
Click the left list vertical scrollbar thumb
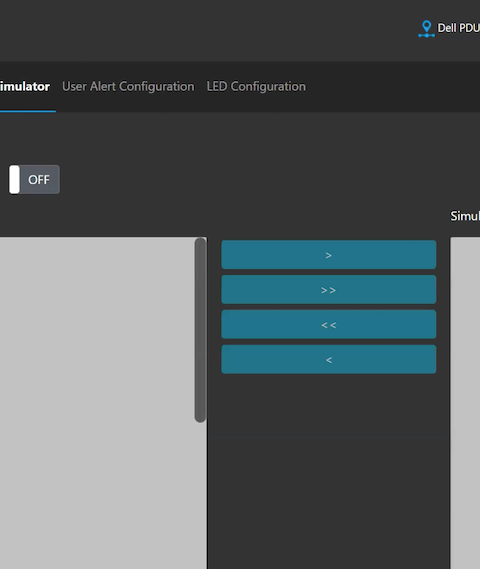[200, 329]
